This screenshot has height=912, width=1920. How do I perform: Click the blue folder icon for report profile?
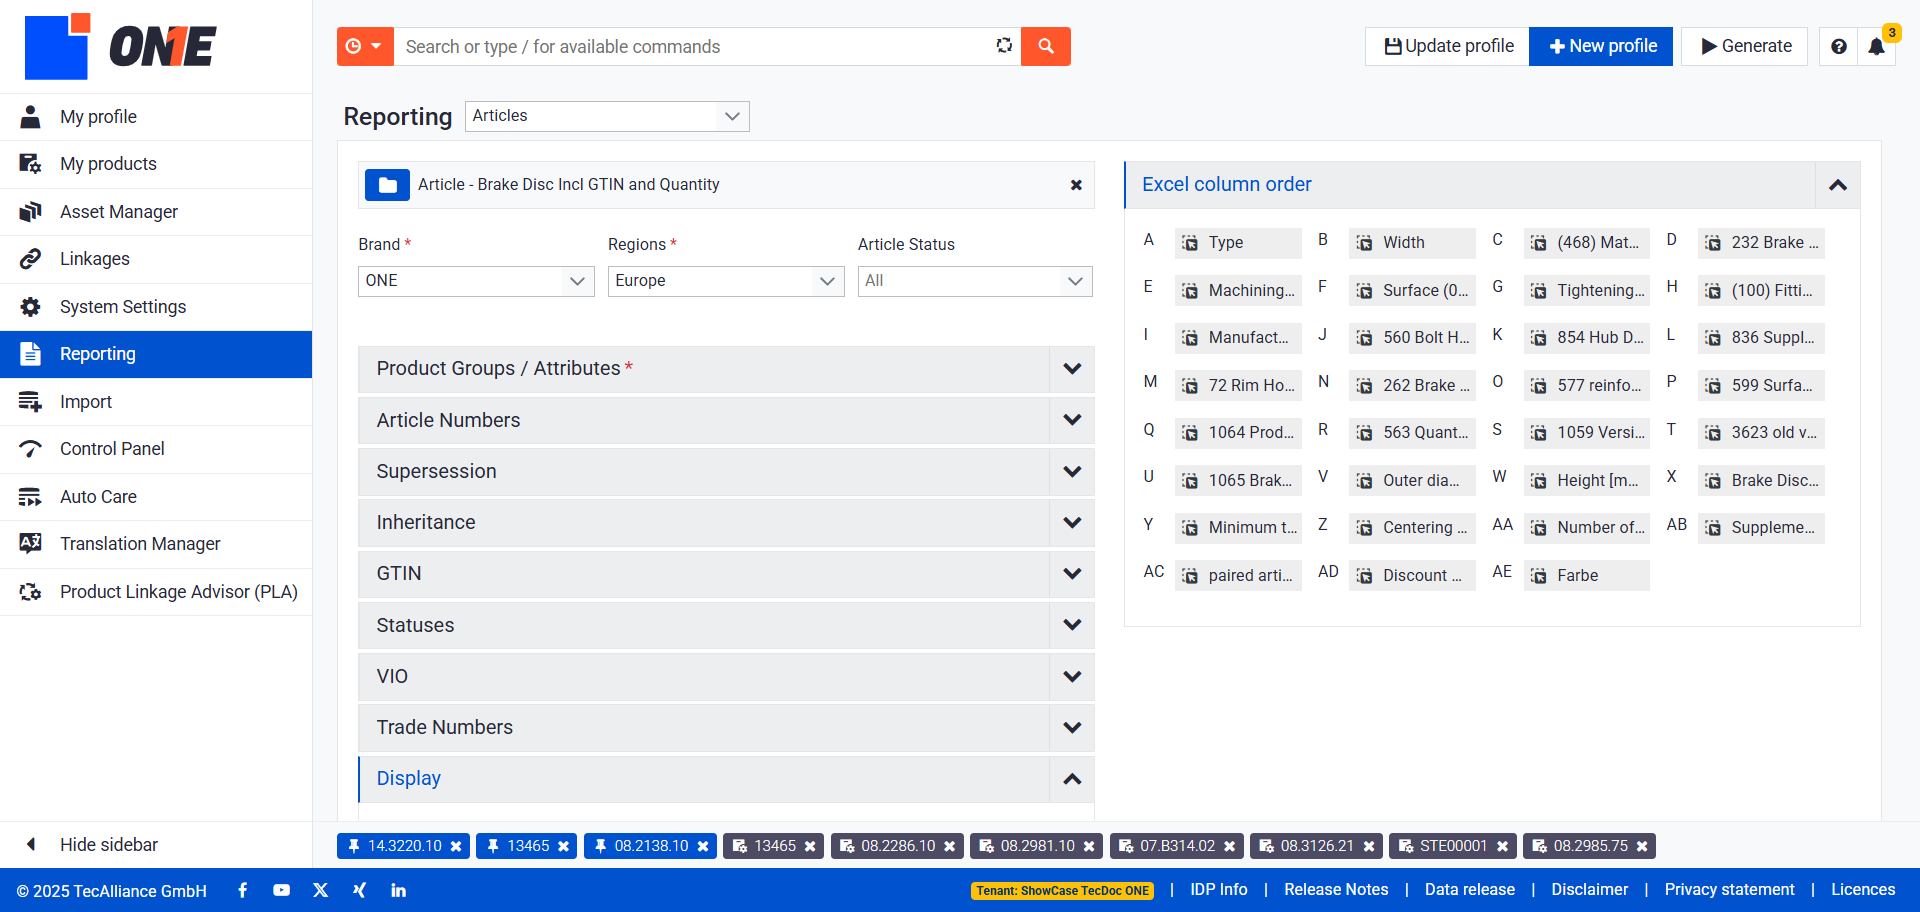click(387, 185)
